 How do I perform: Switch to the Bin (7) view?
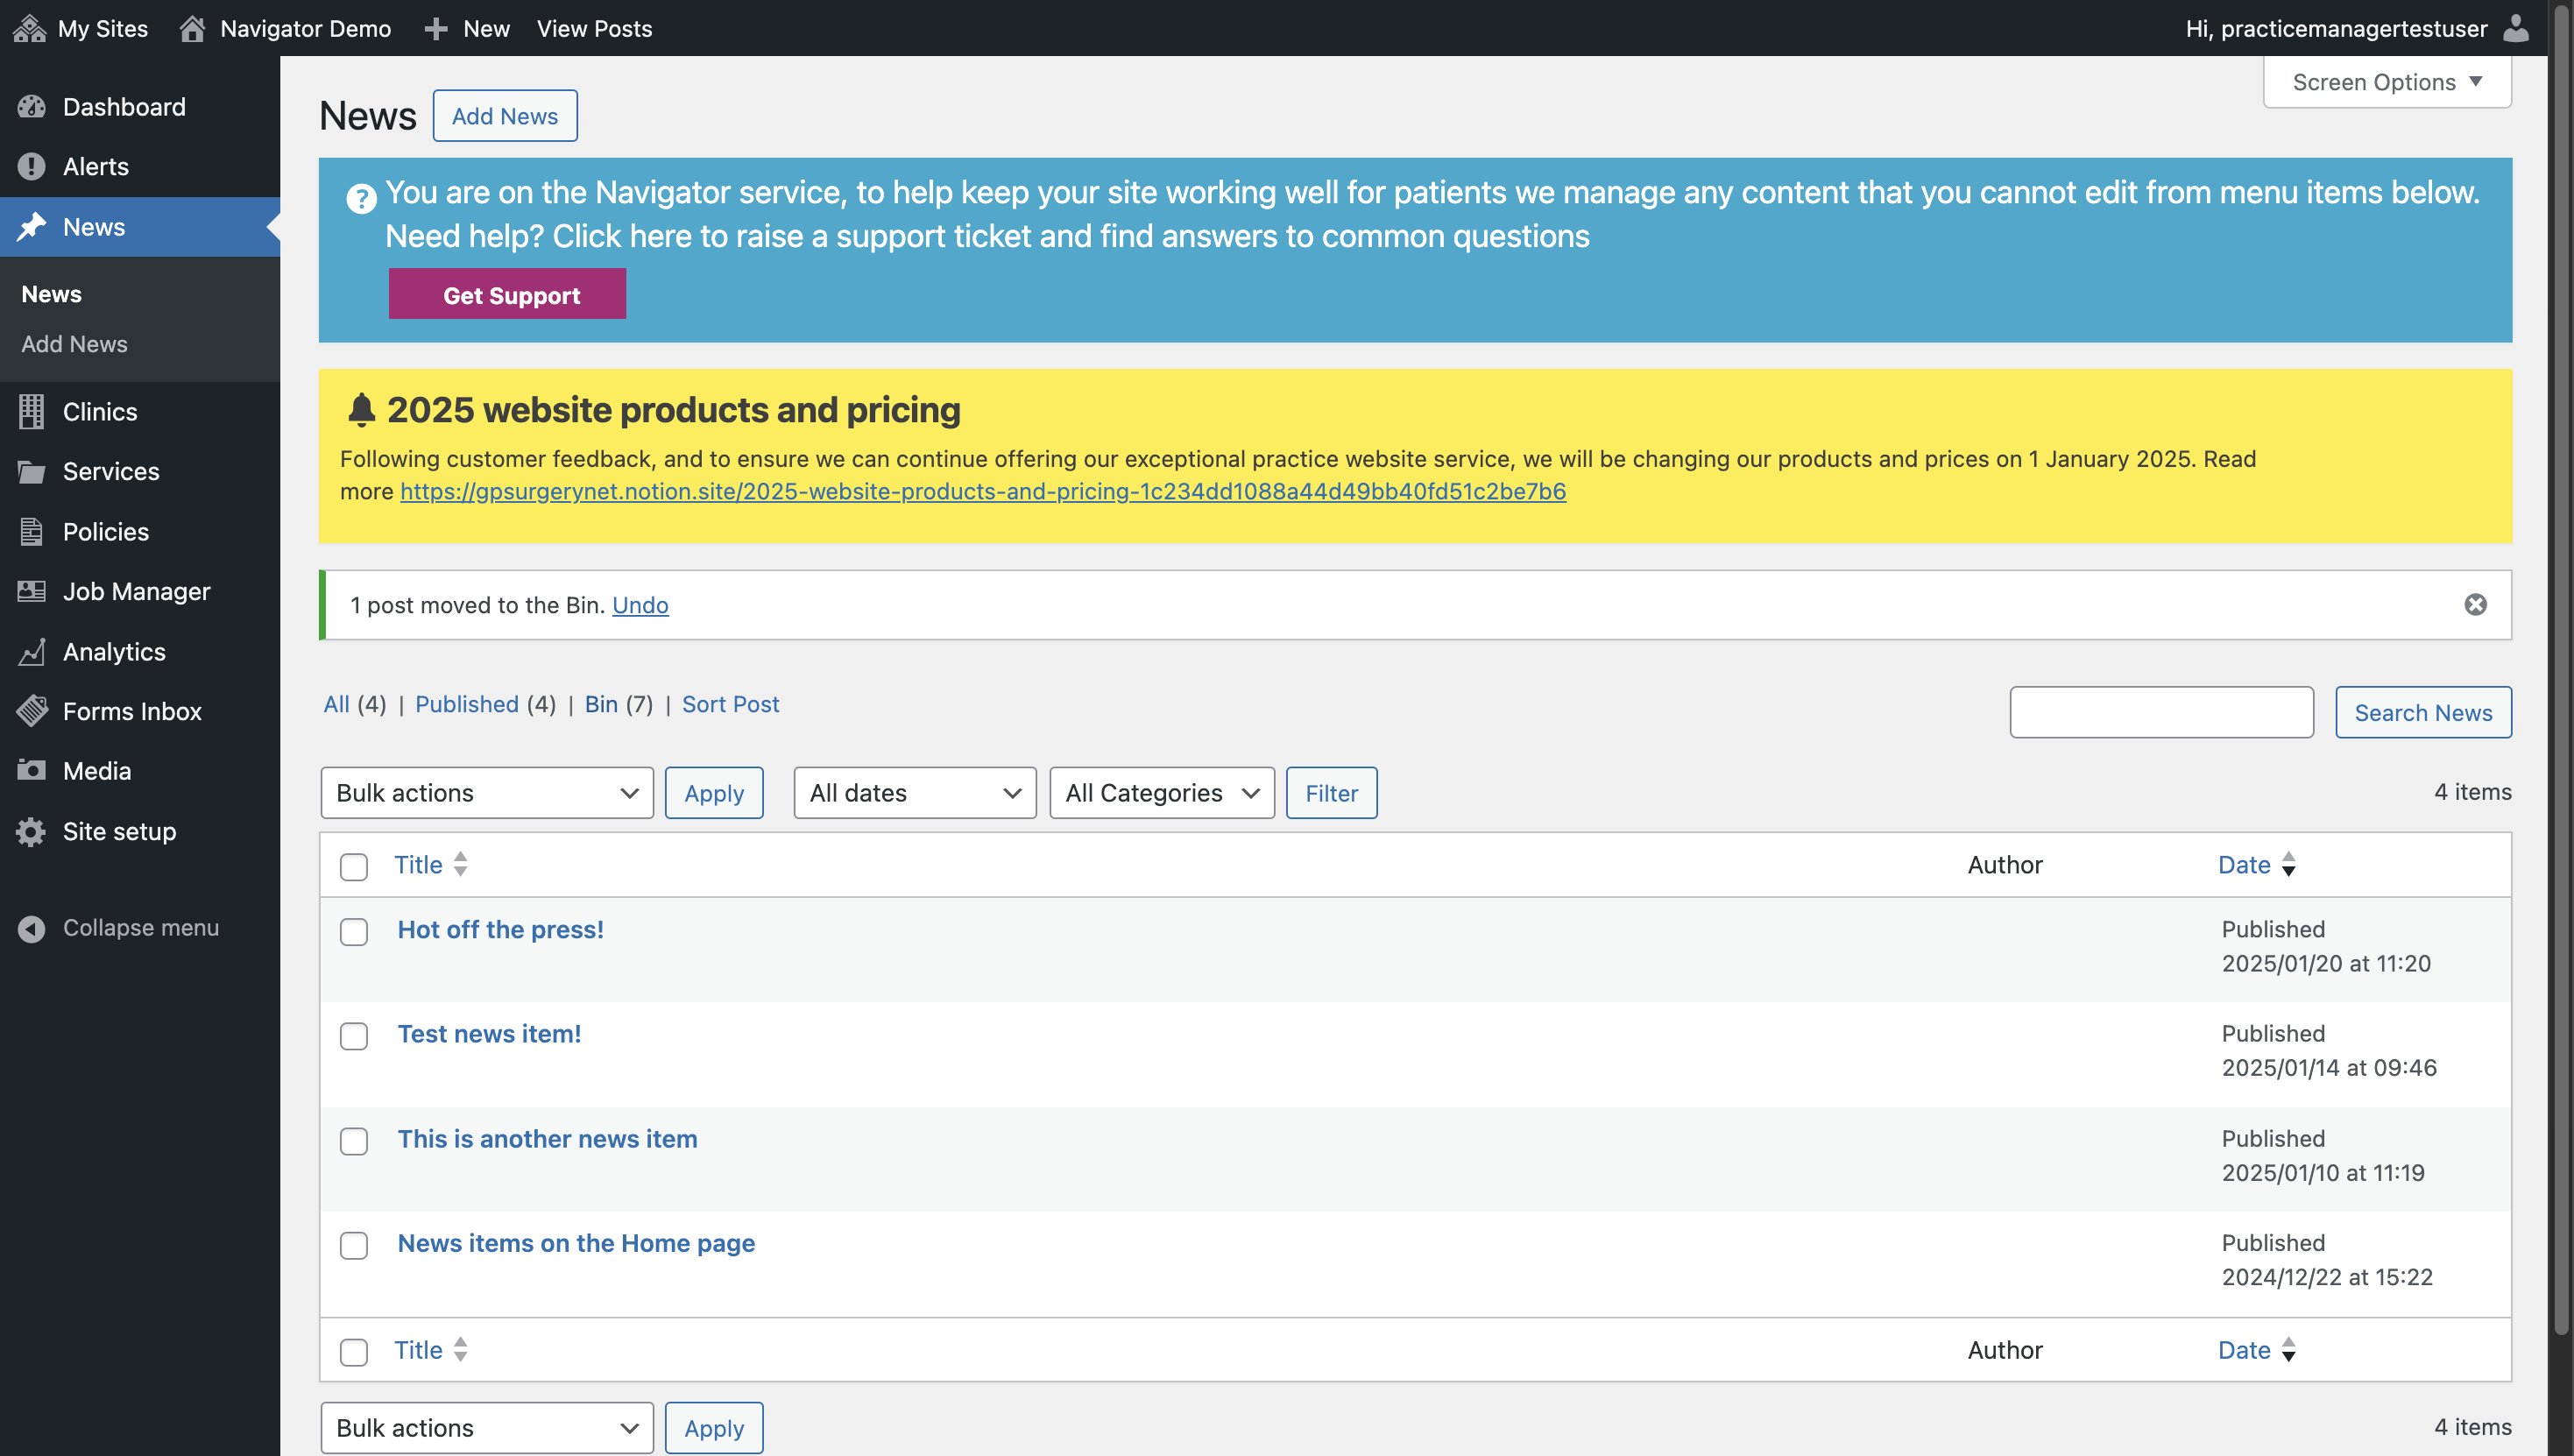[618, 704]
